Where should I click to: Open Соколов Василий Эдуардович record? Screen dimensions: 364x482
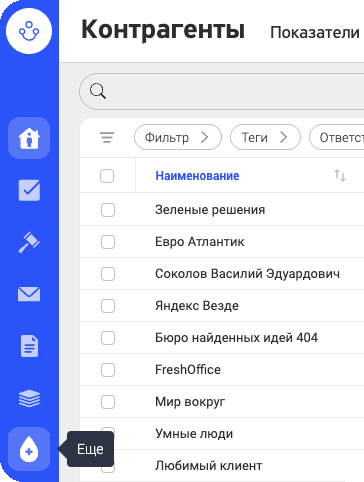click(247, 274)
